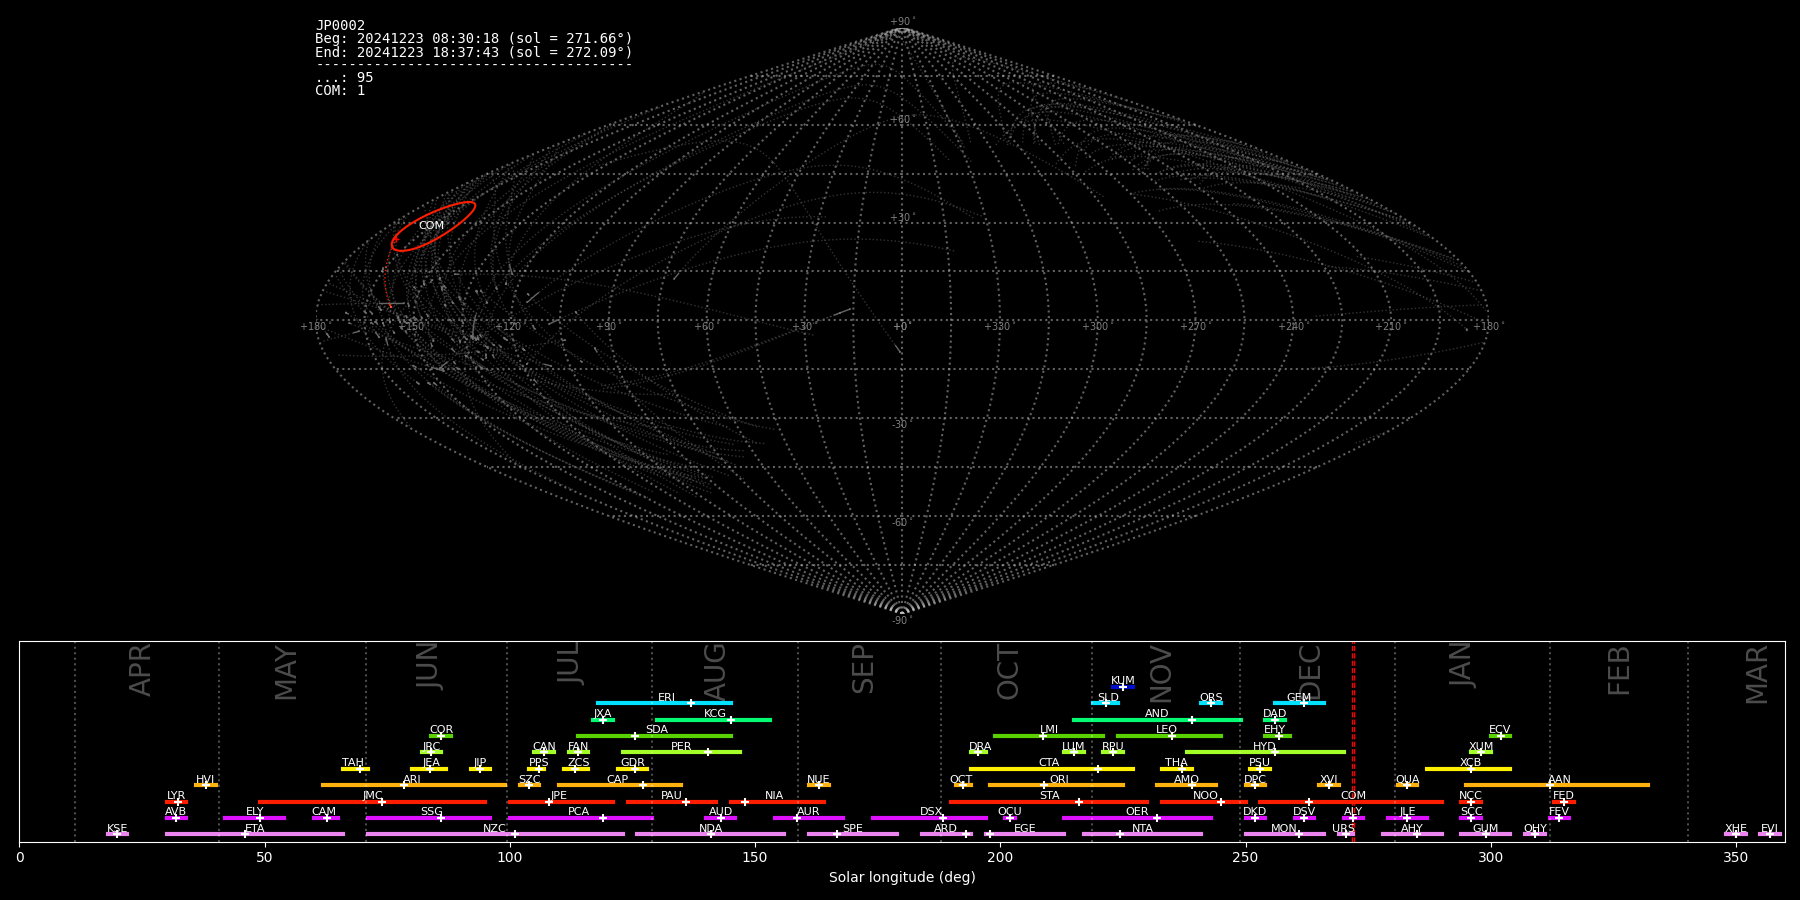The width and height of the screenshot is (1800, 900).
Task: Click the XVI shower label
Action: (1328, 780)
